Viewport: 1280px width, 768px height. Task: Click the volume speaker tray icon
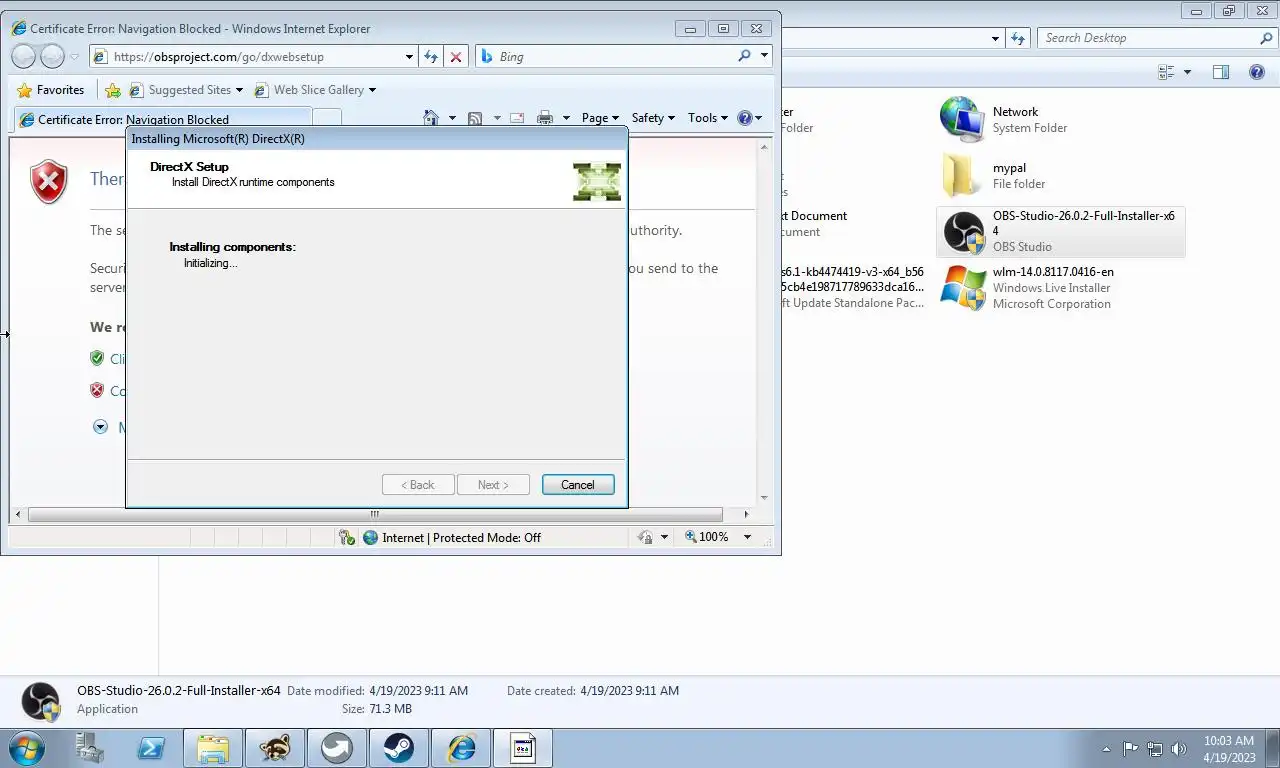1178,748
